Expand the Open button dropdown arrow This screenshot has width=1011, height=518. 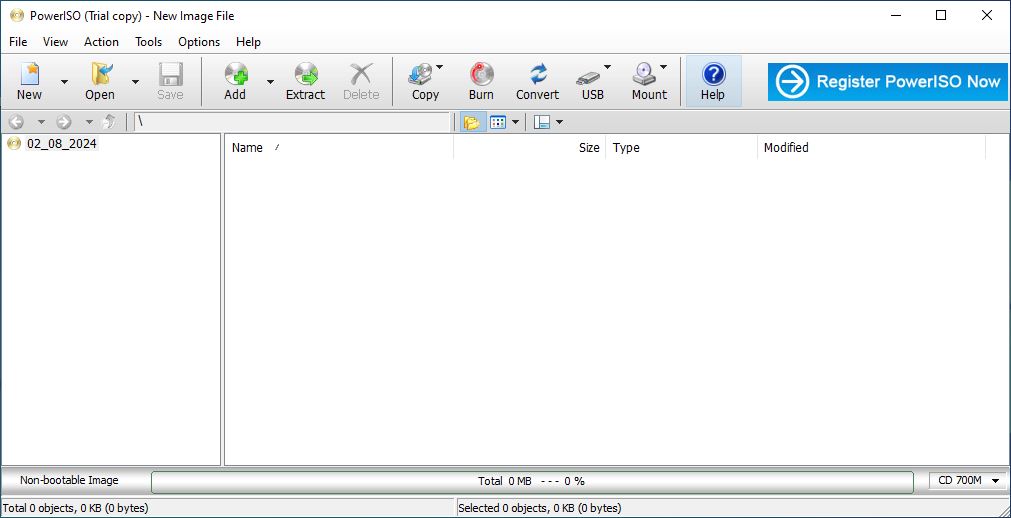(x=135, y=81)
